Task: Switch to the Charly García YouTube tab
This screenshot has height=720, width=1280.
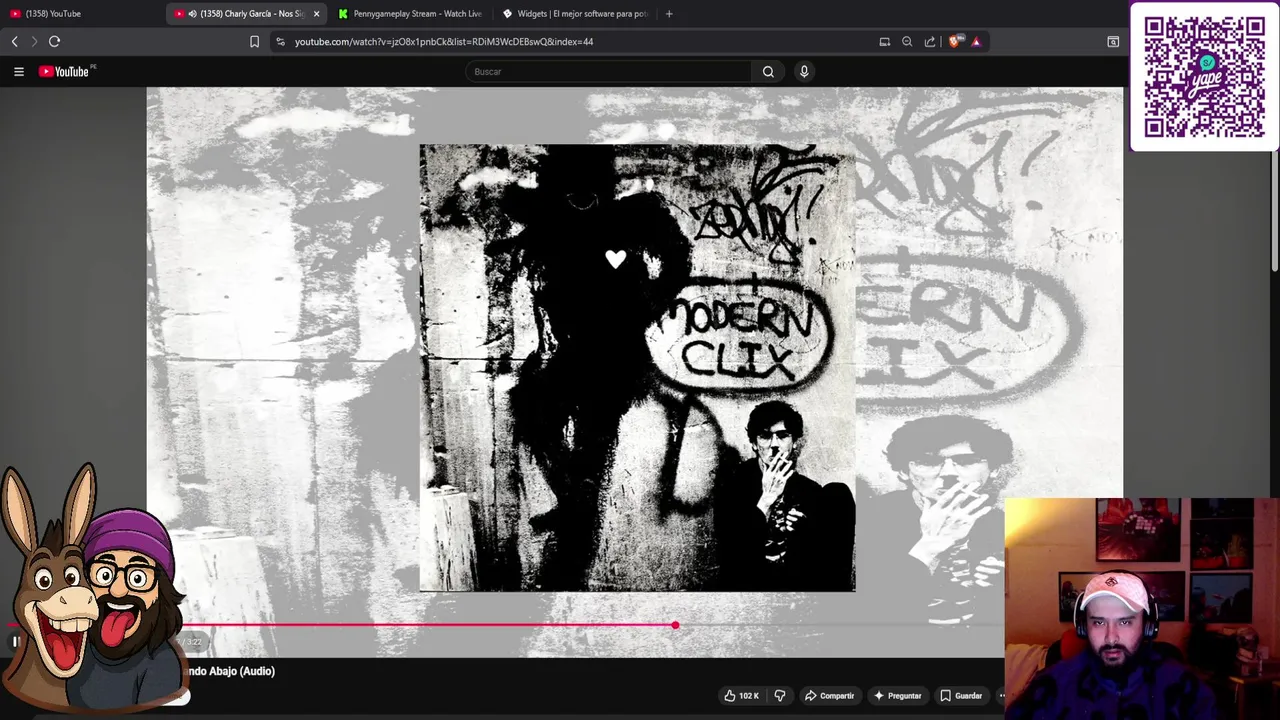Action: (246, 13)
